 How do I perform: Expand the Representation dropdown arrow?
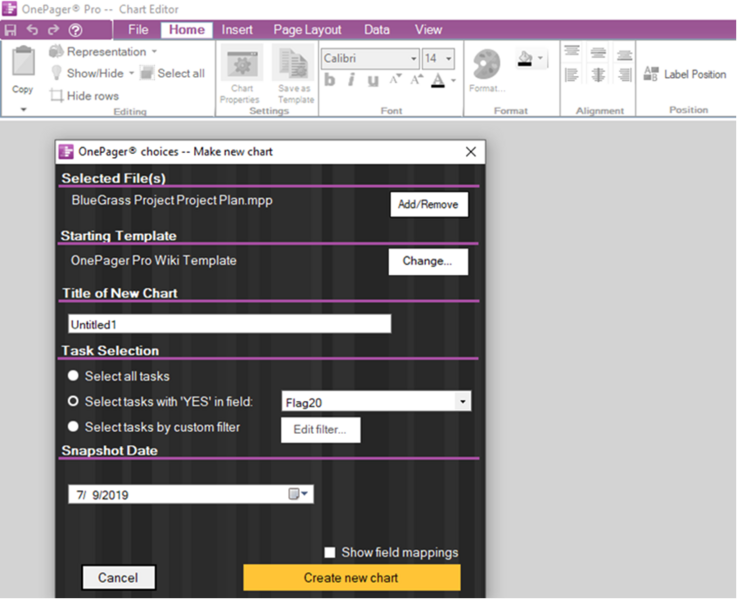(x=154, y=51)
